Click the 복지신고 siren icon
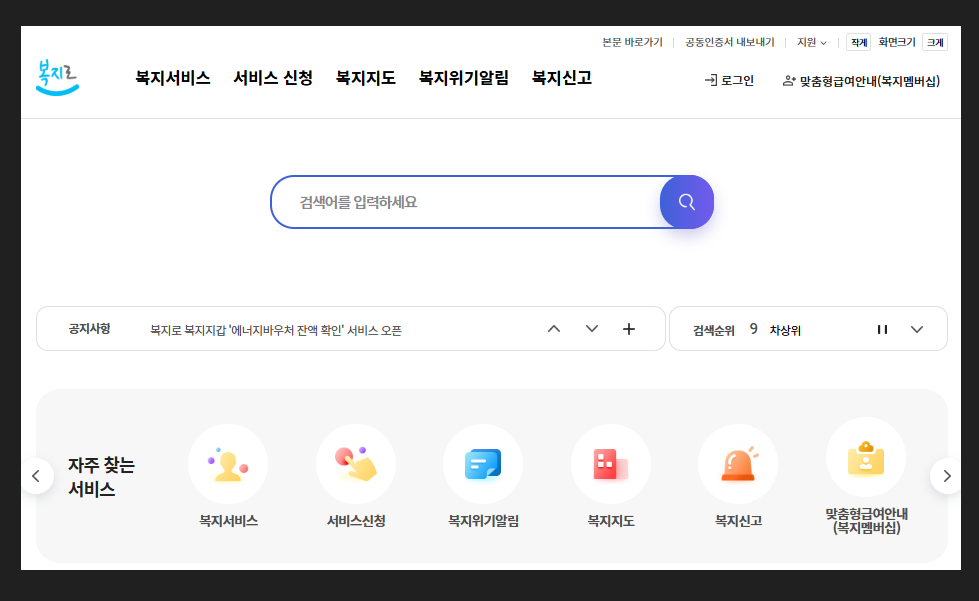Image resolution: width=979 pixels, height=601 pixels. tap(738, 463)
